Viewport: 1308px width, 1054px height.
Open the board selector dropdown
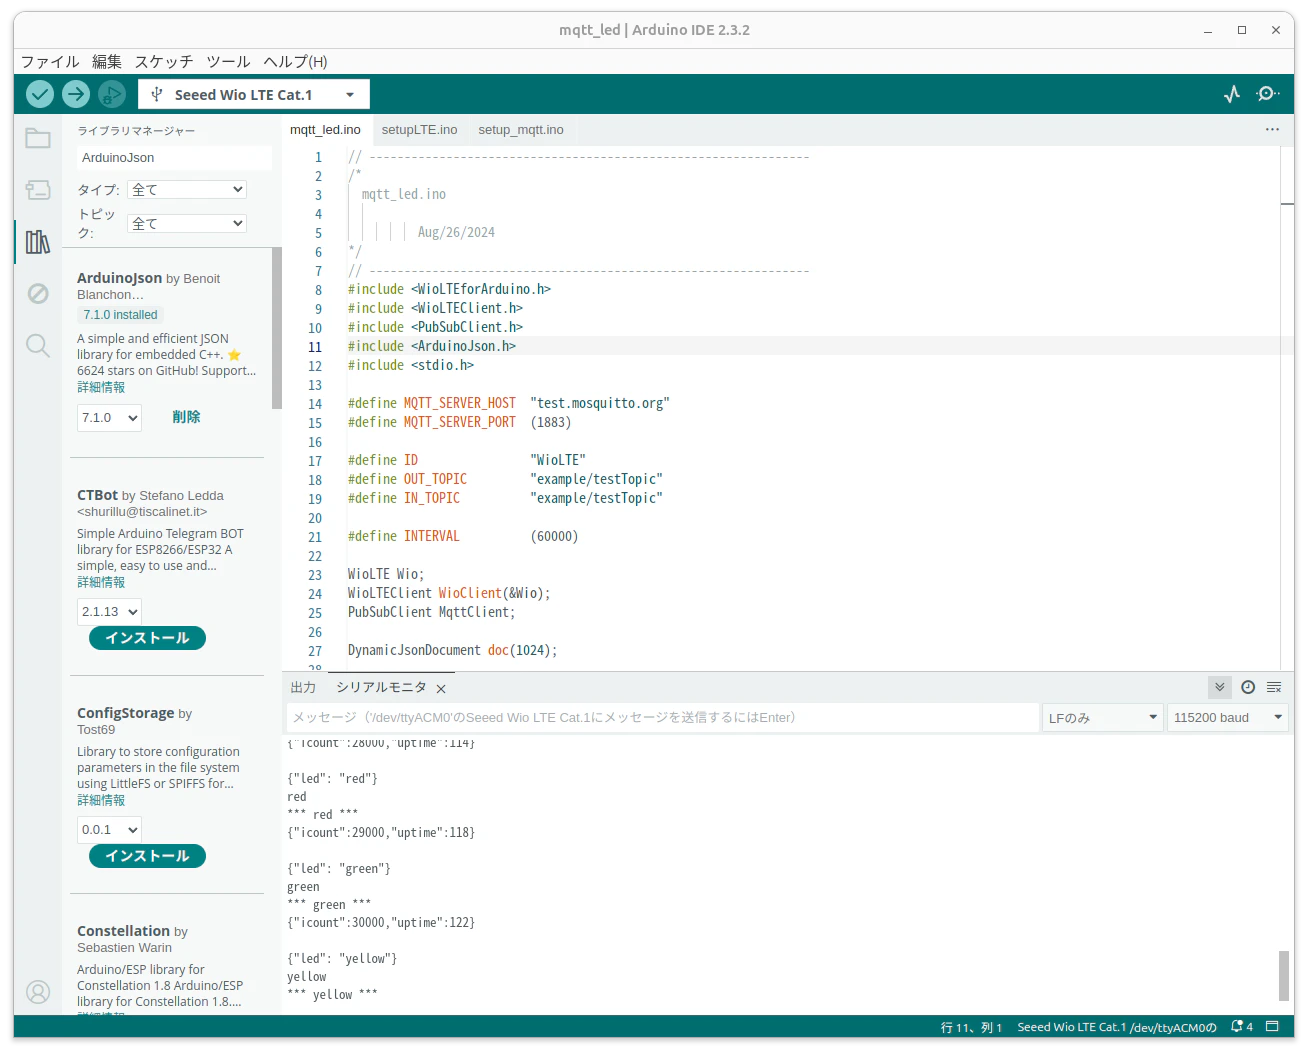click(254, 94)
